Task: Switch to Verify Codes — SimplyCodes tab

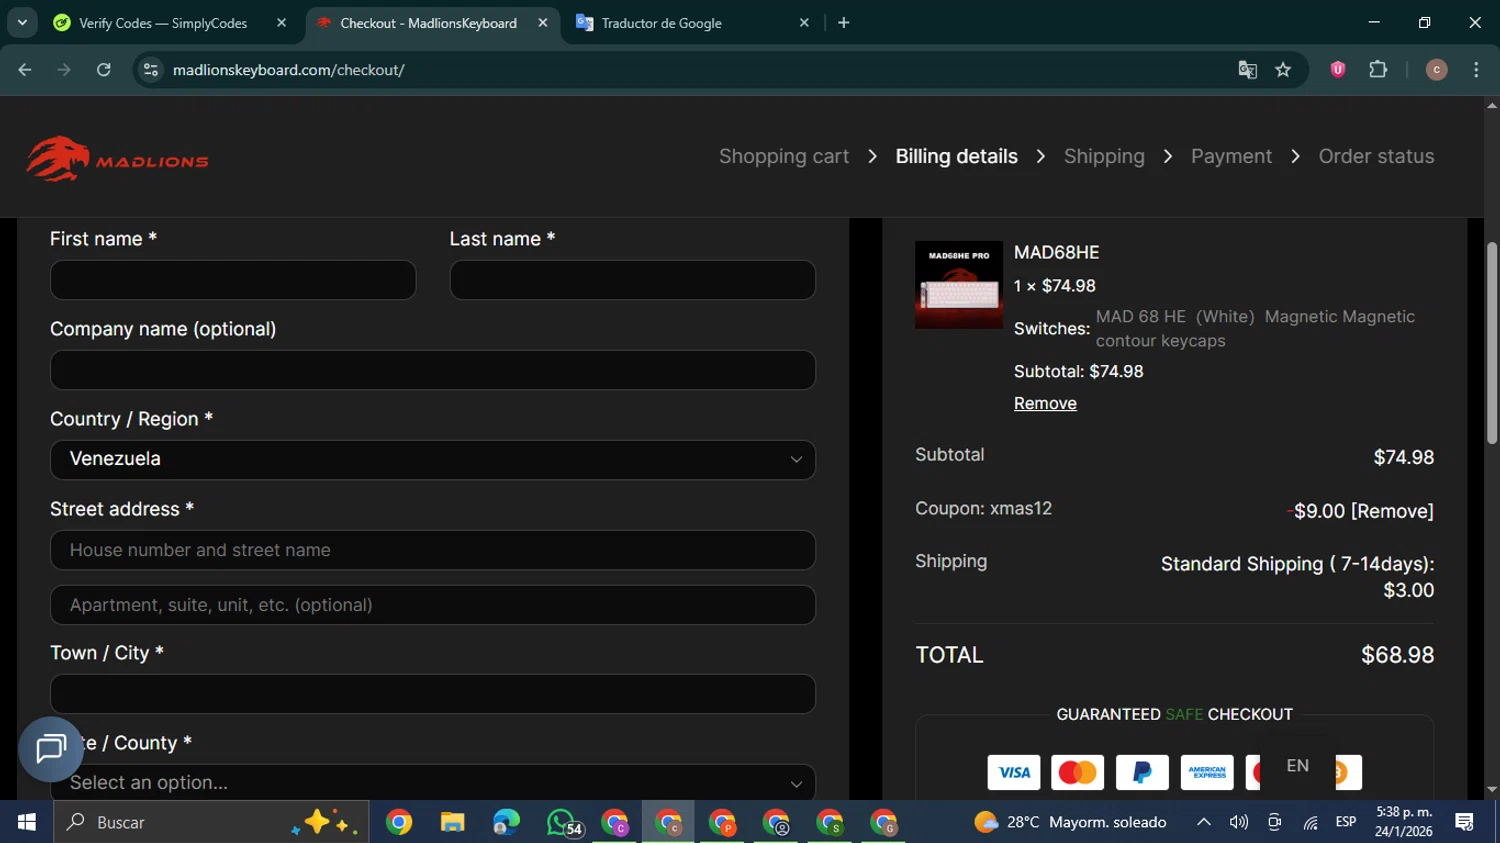Action: (163, 23)
